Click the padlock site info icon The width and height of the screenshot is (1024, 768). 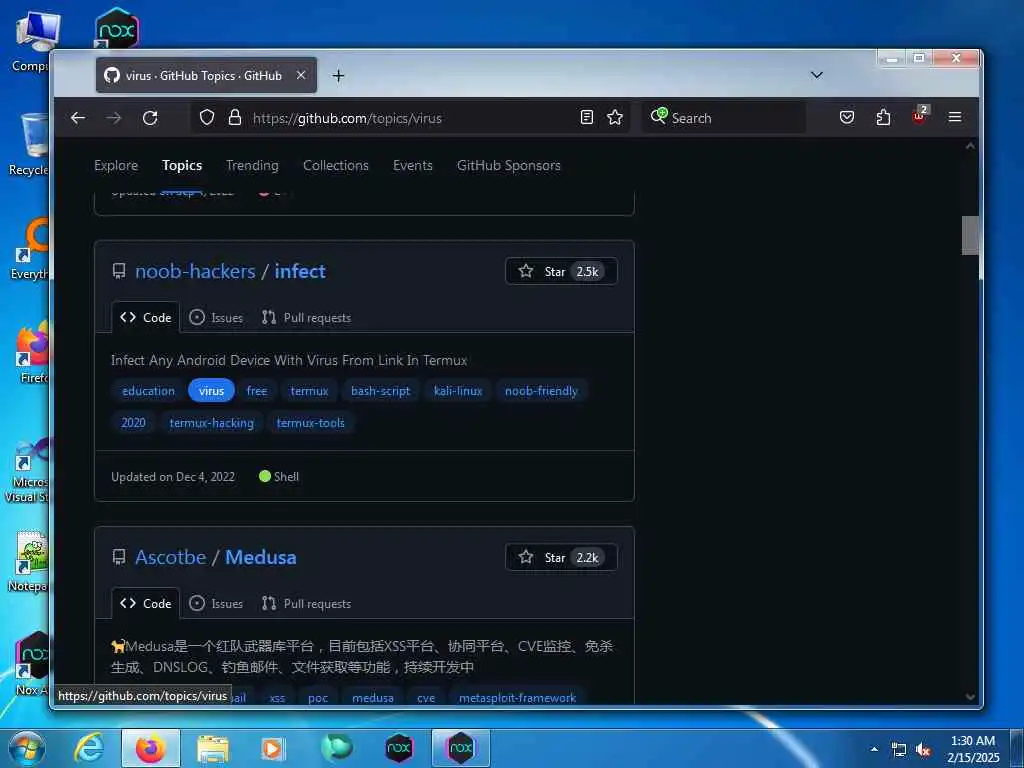tap(234, 118)
